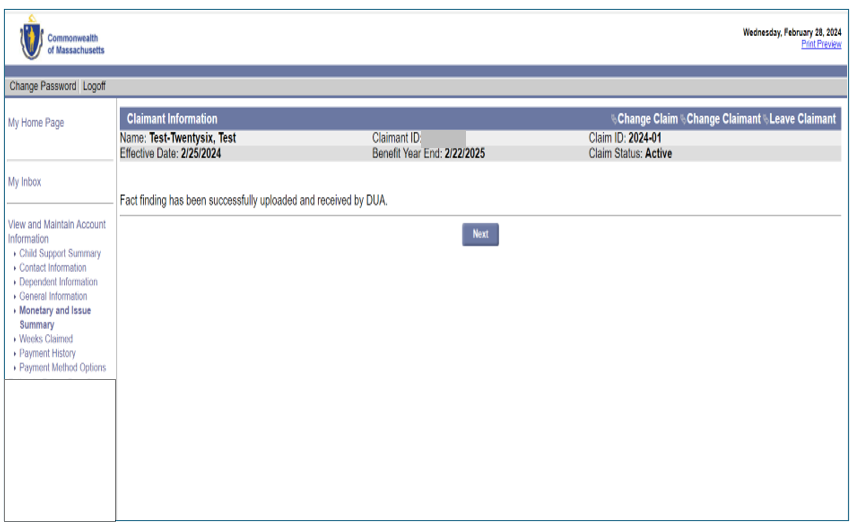Screen dimensions: 852x526
Task: Select Change Password in the top bar
Action: pyautogui.click(x=42, y=86)
